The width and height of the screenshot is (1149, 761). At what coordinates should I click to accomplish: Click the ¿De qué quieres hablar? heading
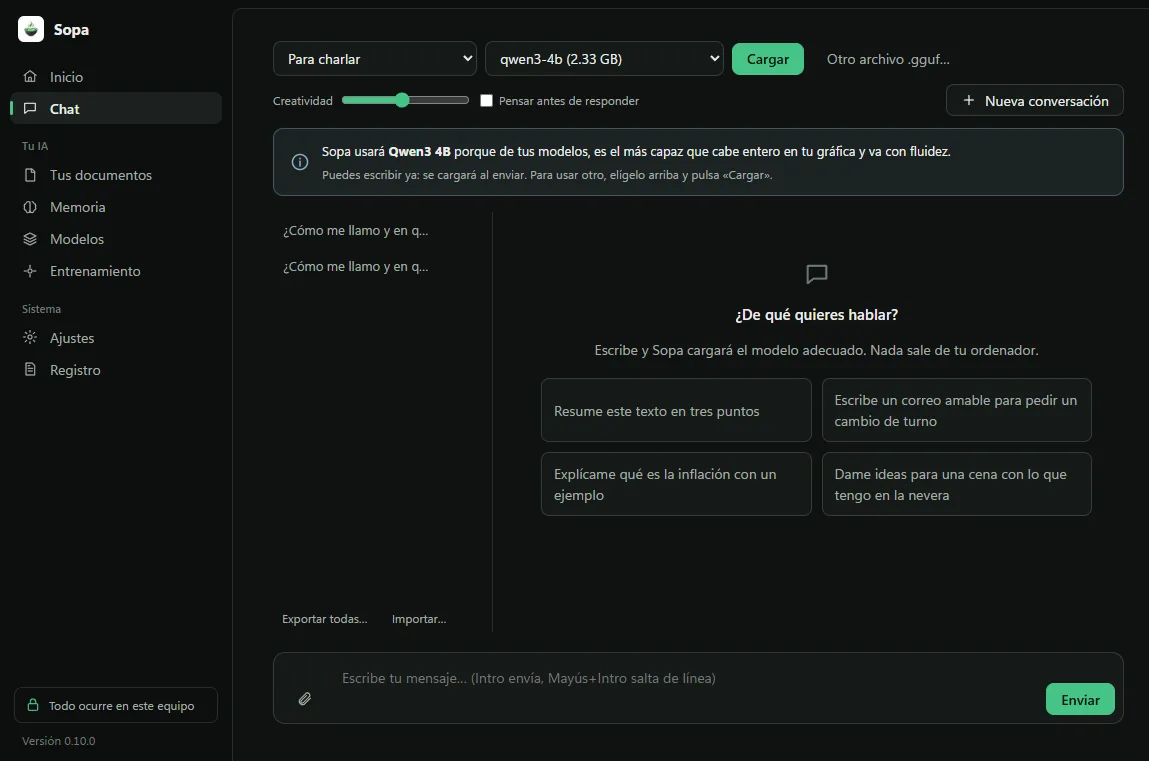pos(816,314)
